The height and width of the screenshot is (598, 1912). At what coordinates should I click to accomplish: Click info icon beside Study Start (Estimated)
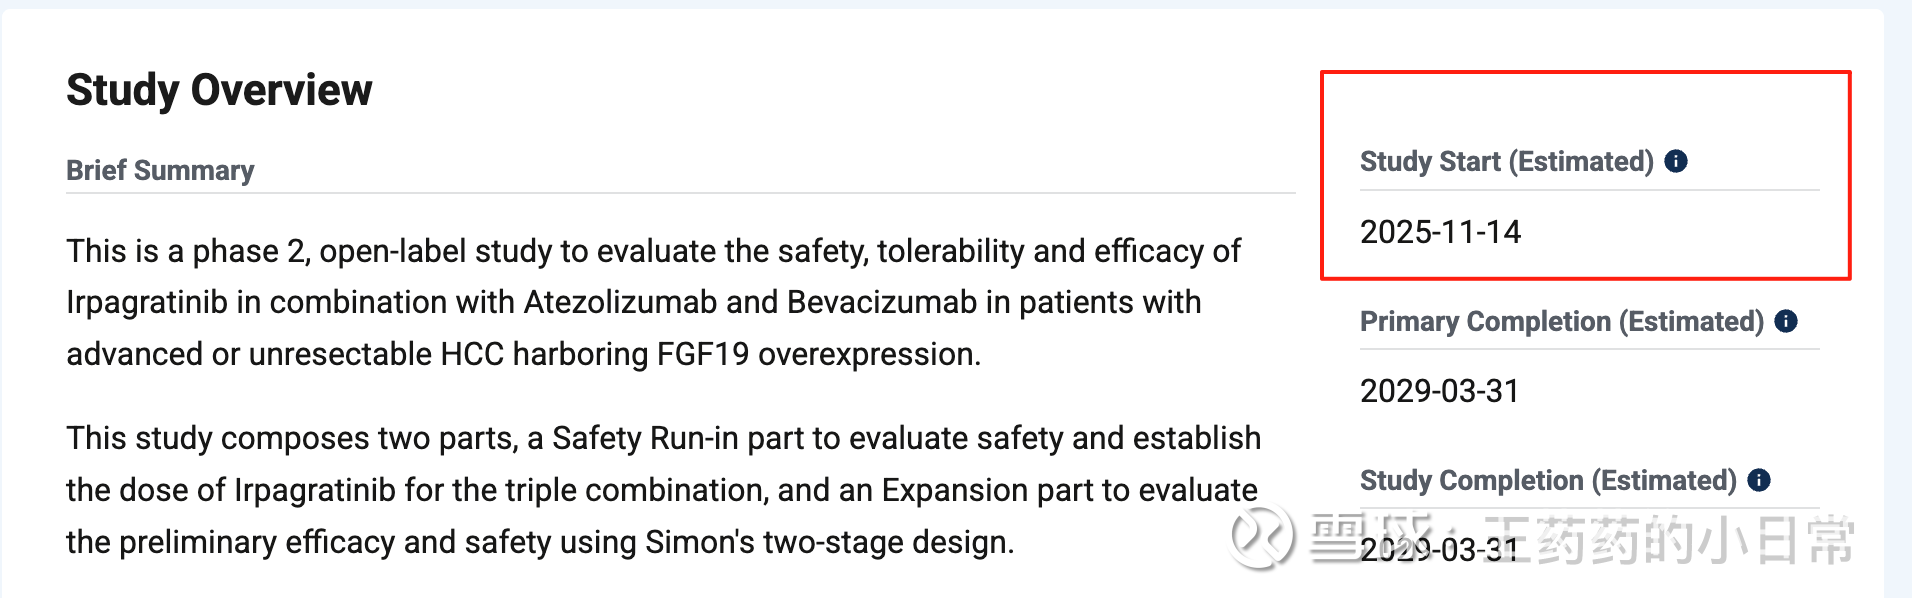click(1676, 162)
